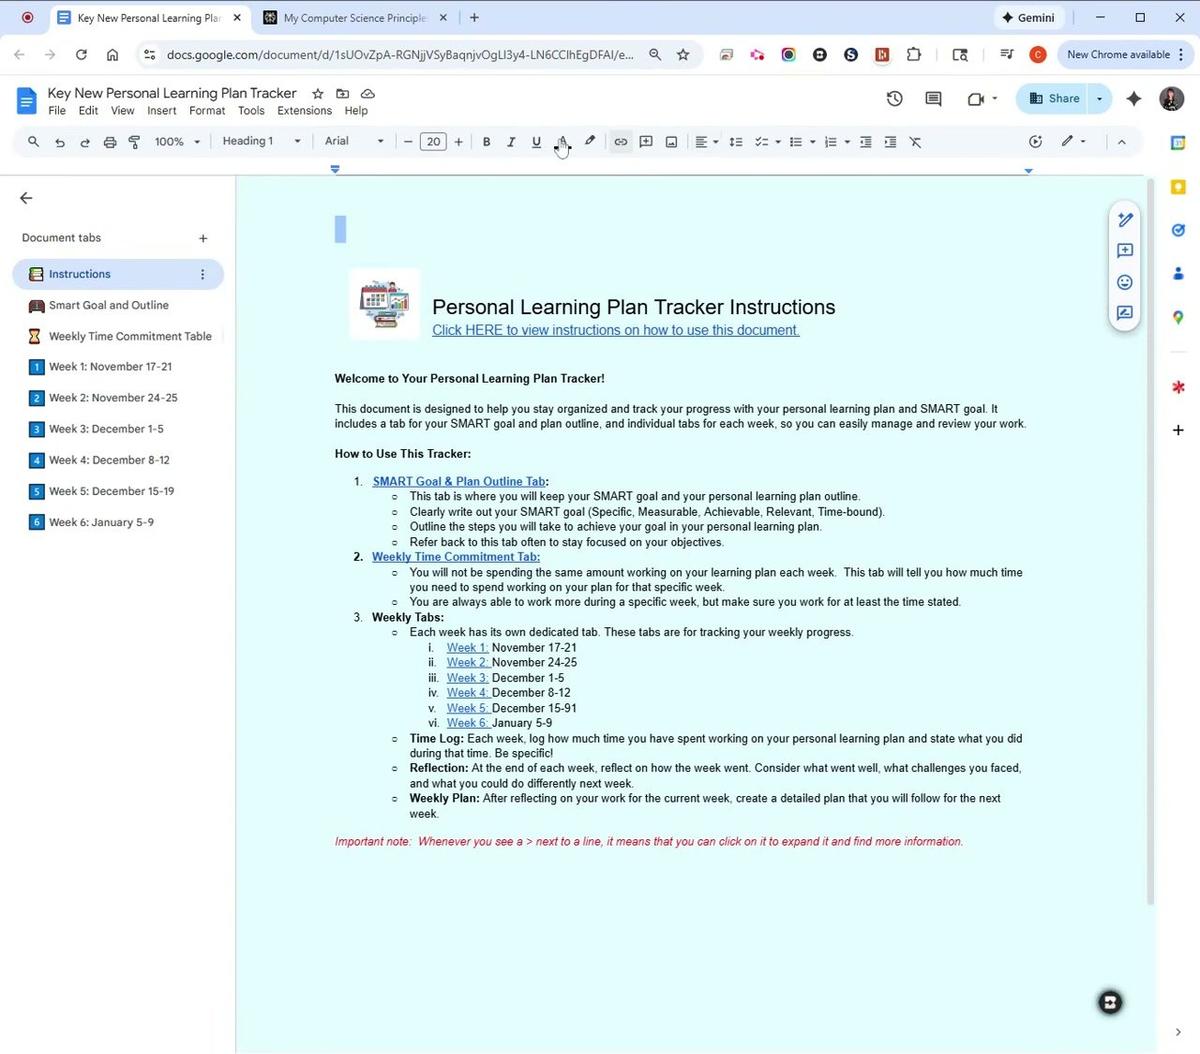Open Google Tasks in the side panel
Viewport: 1200px width, 1054px height.
coord(1177,229)
